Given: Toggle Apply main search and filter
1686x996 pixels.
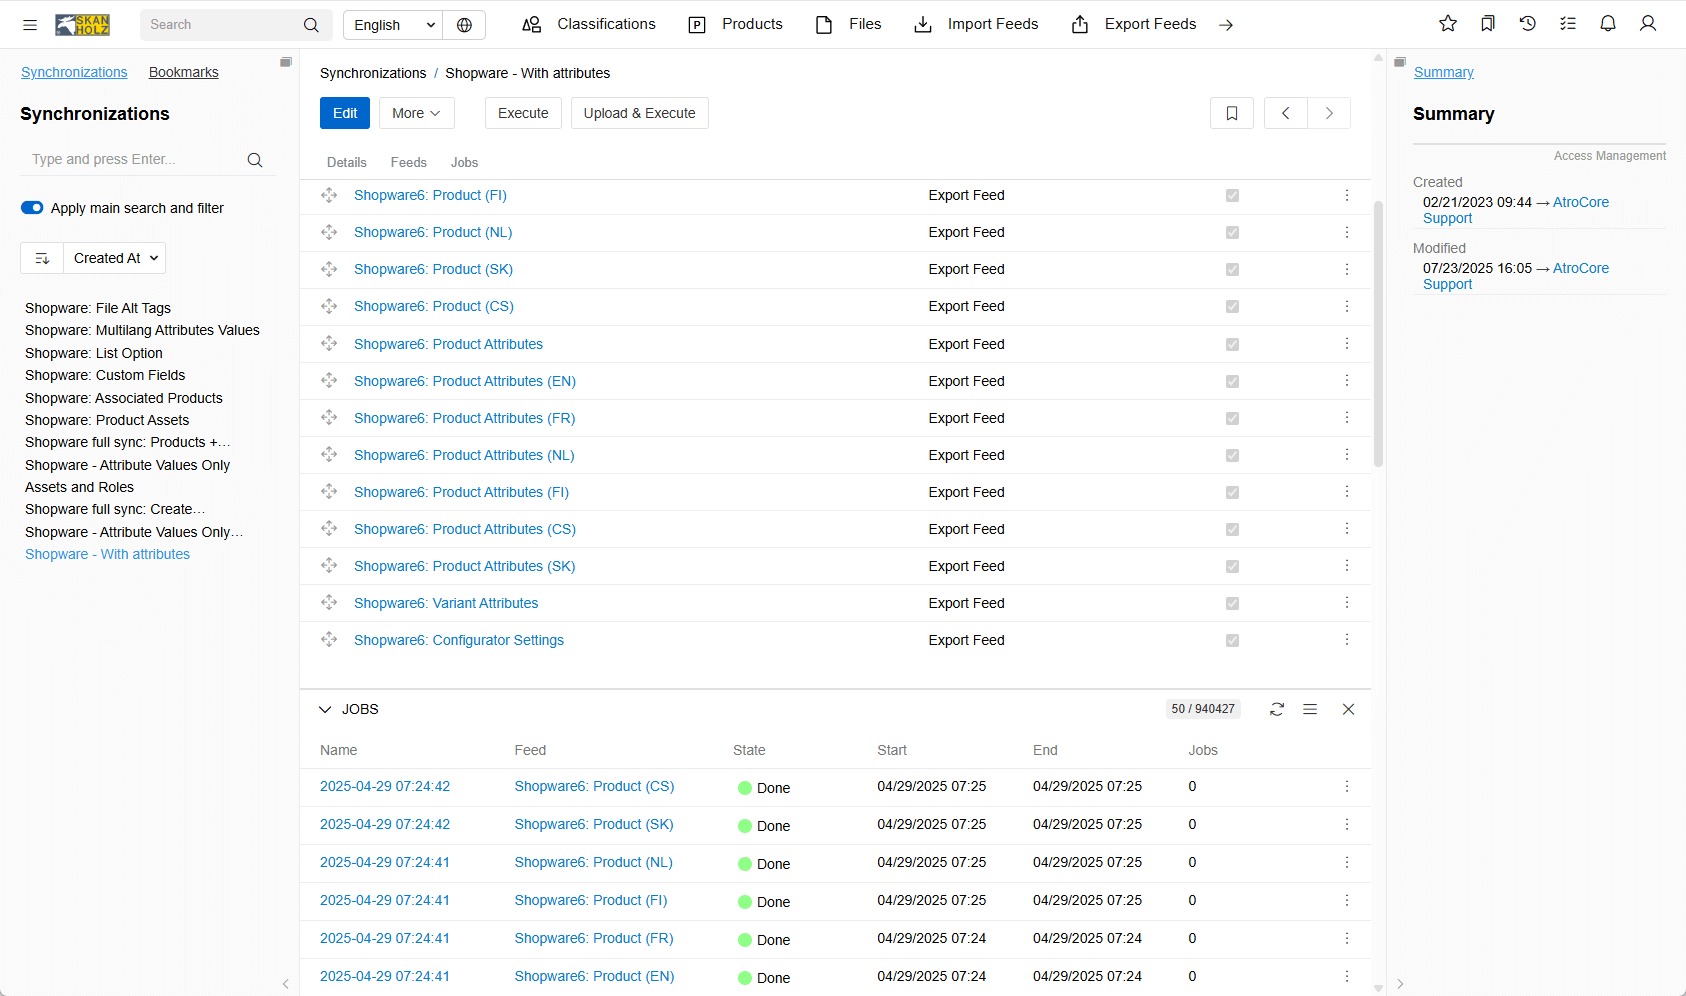Looking at the screenshot, I should [32, 208].
